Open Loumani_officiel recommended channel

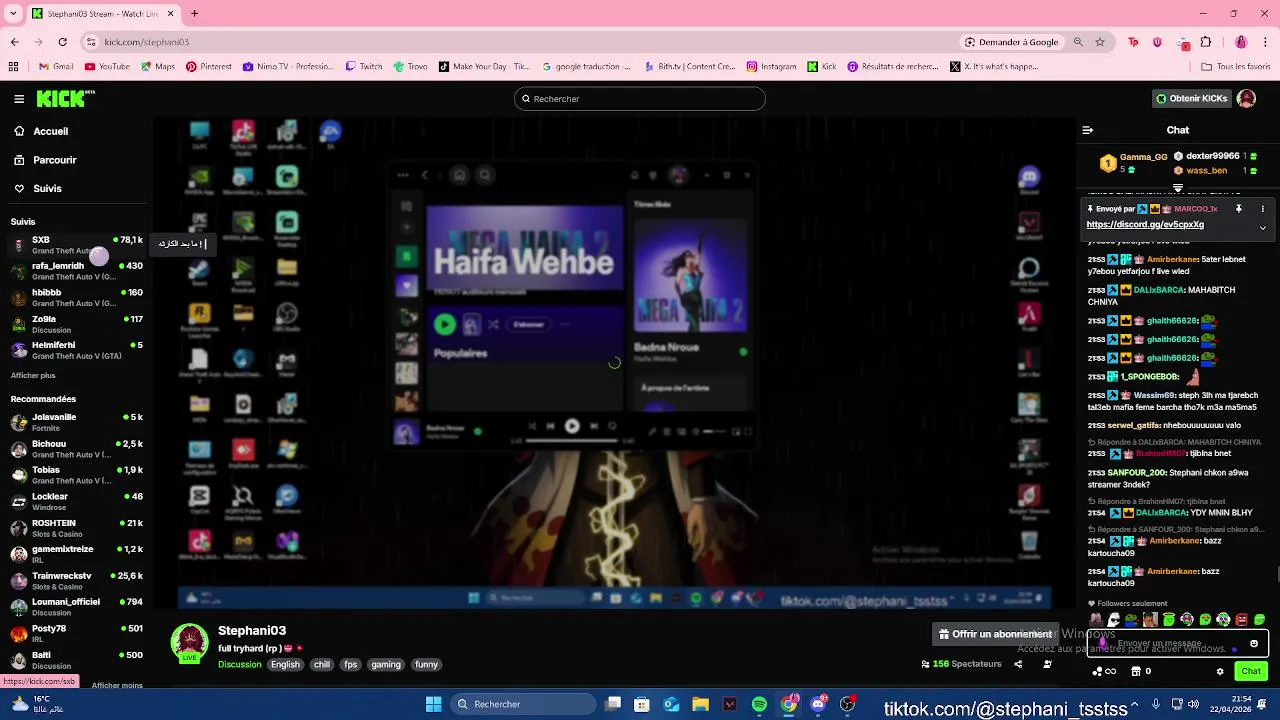[76, 607]
